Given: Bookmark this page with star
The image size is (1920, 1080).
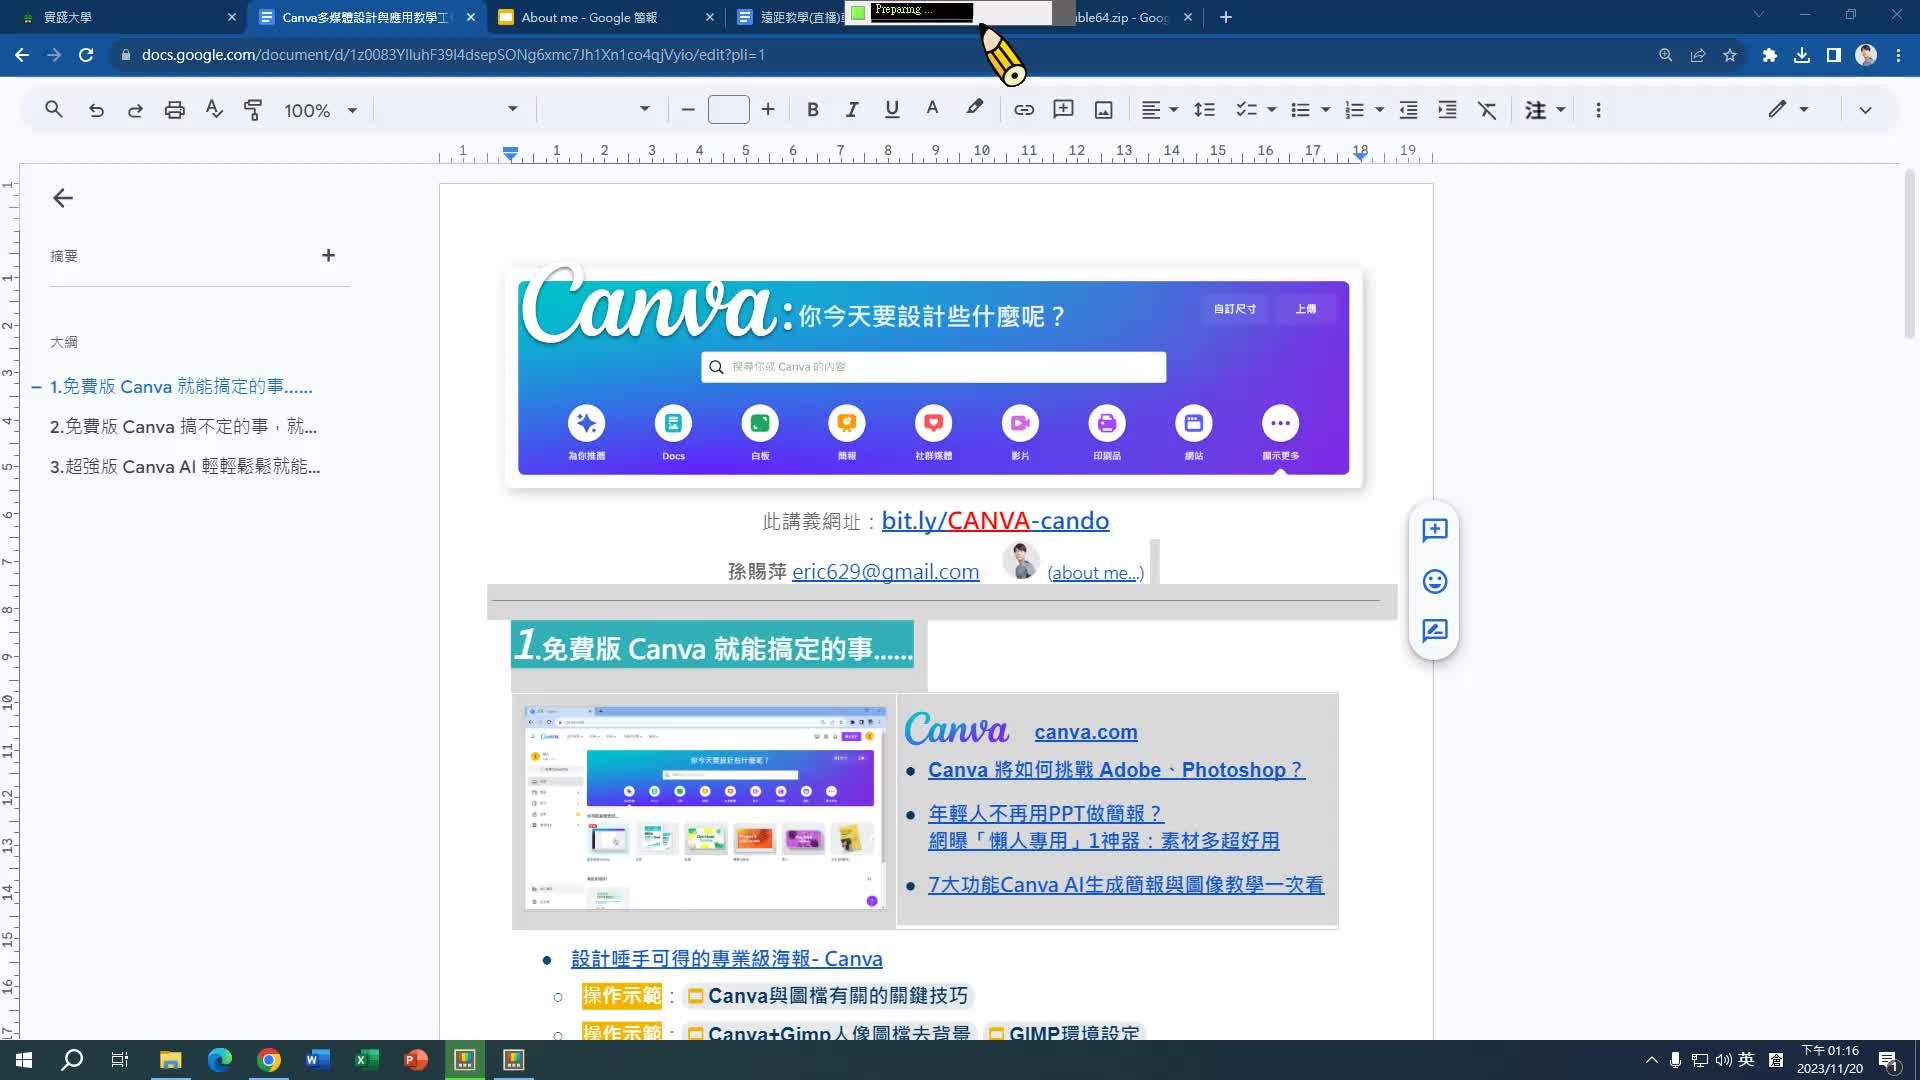Looking at the screenshot, I should [x=1730, y=55].
